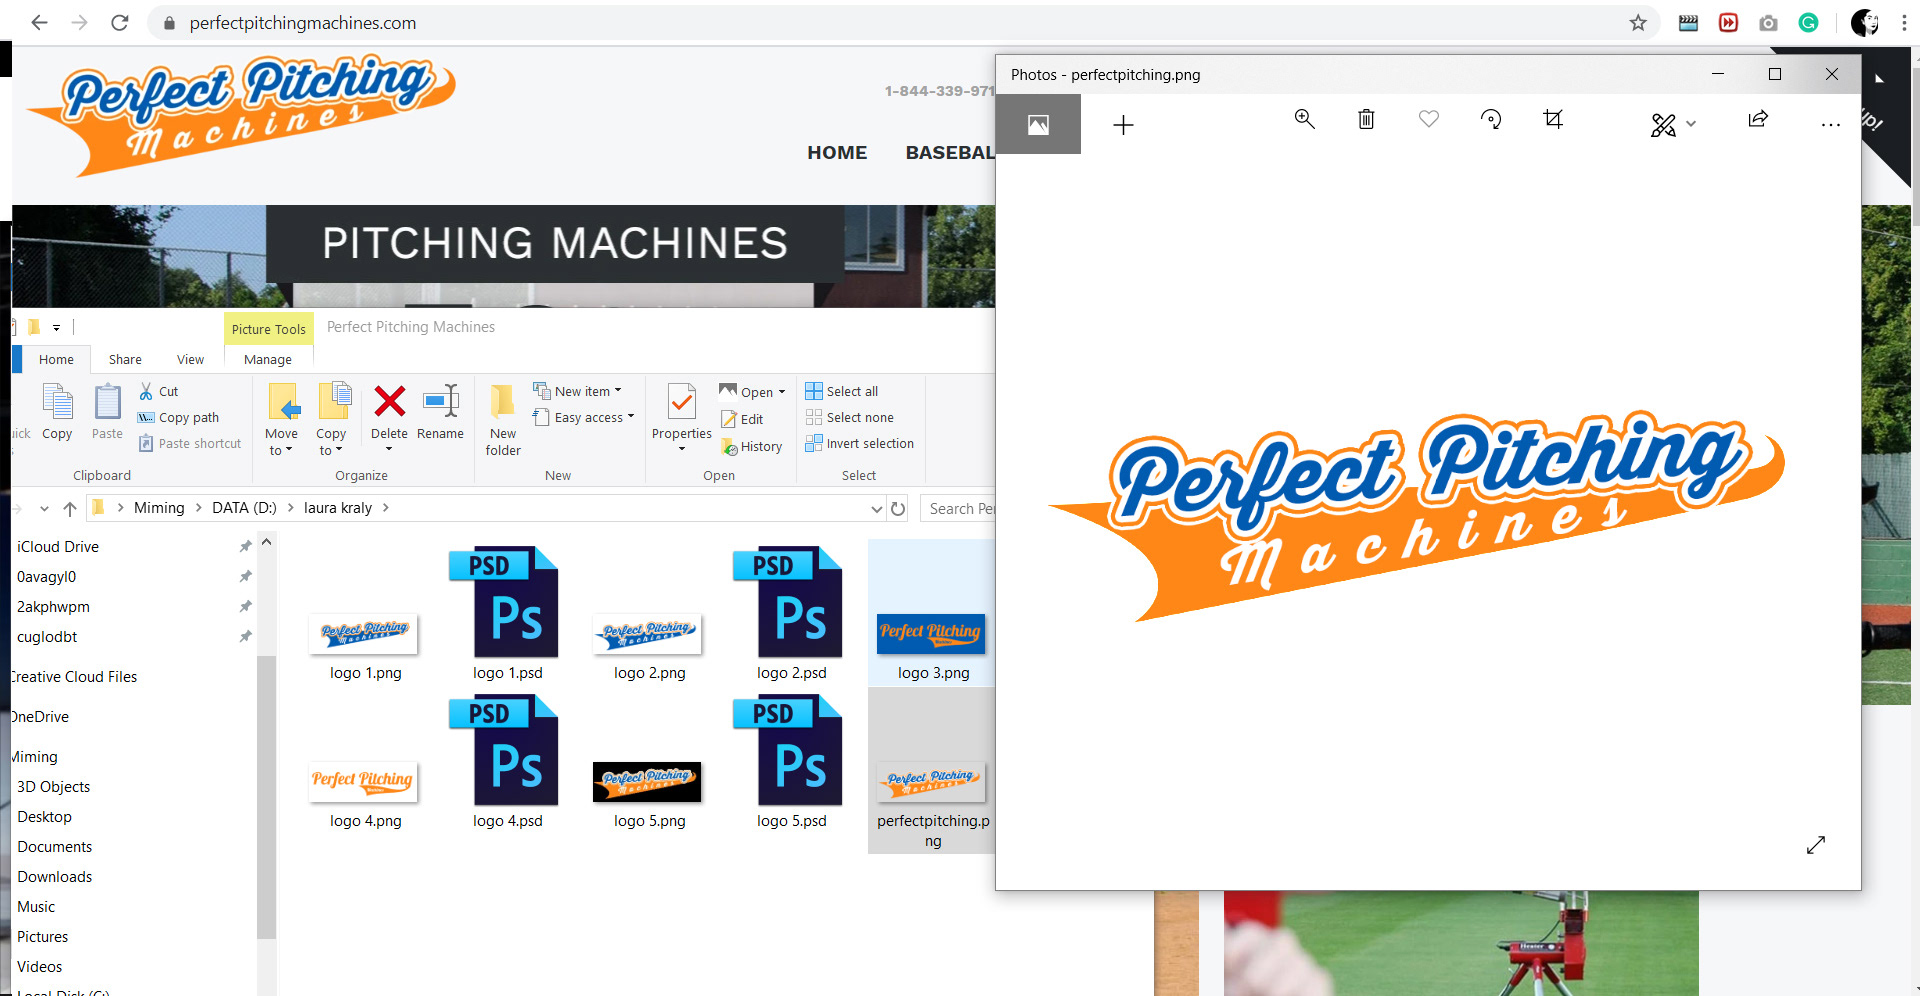
Task: Open the See more menu in Photos
Action: tap(1830, 125)
